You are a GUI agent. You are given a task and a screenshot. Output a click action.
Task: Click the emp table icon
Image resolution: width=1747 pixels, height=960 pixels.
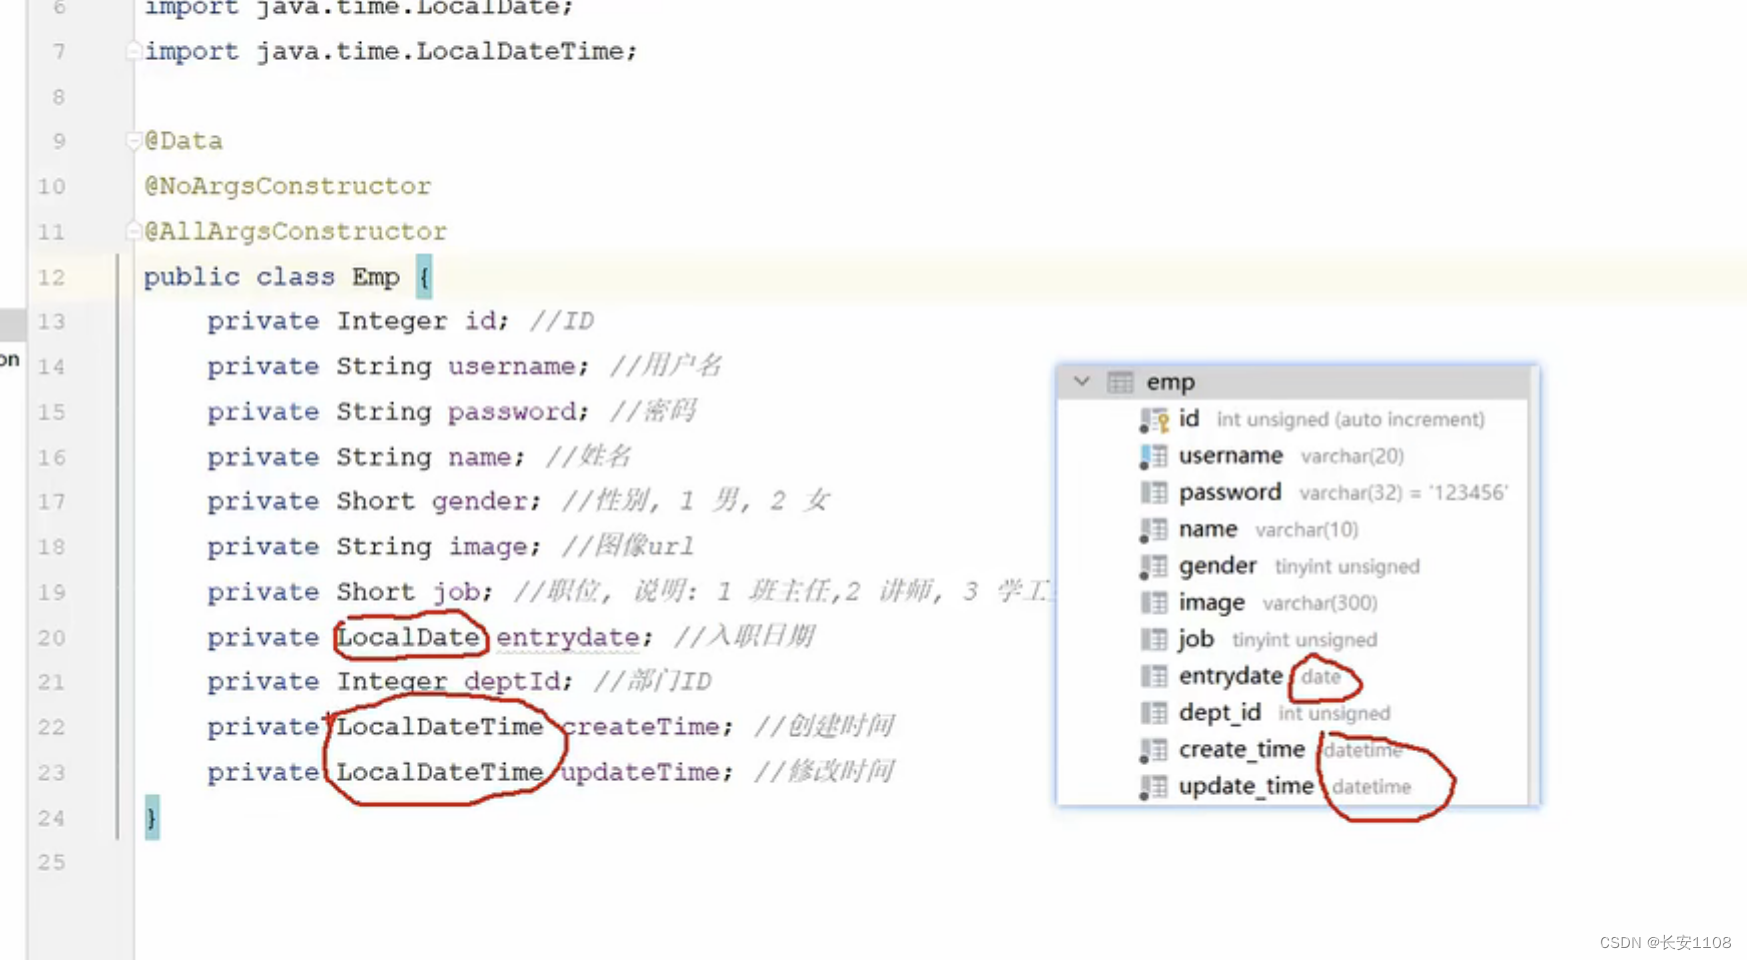(1120, 382)
